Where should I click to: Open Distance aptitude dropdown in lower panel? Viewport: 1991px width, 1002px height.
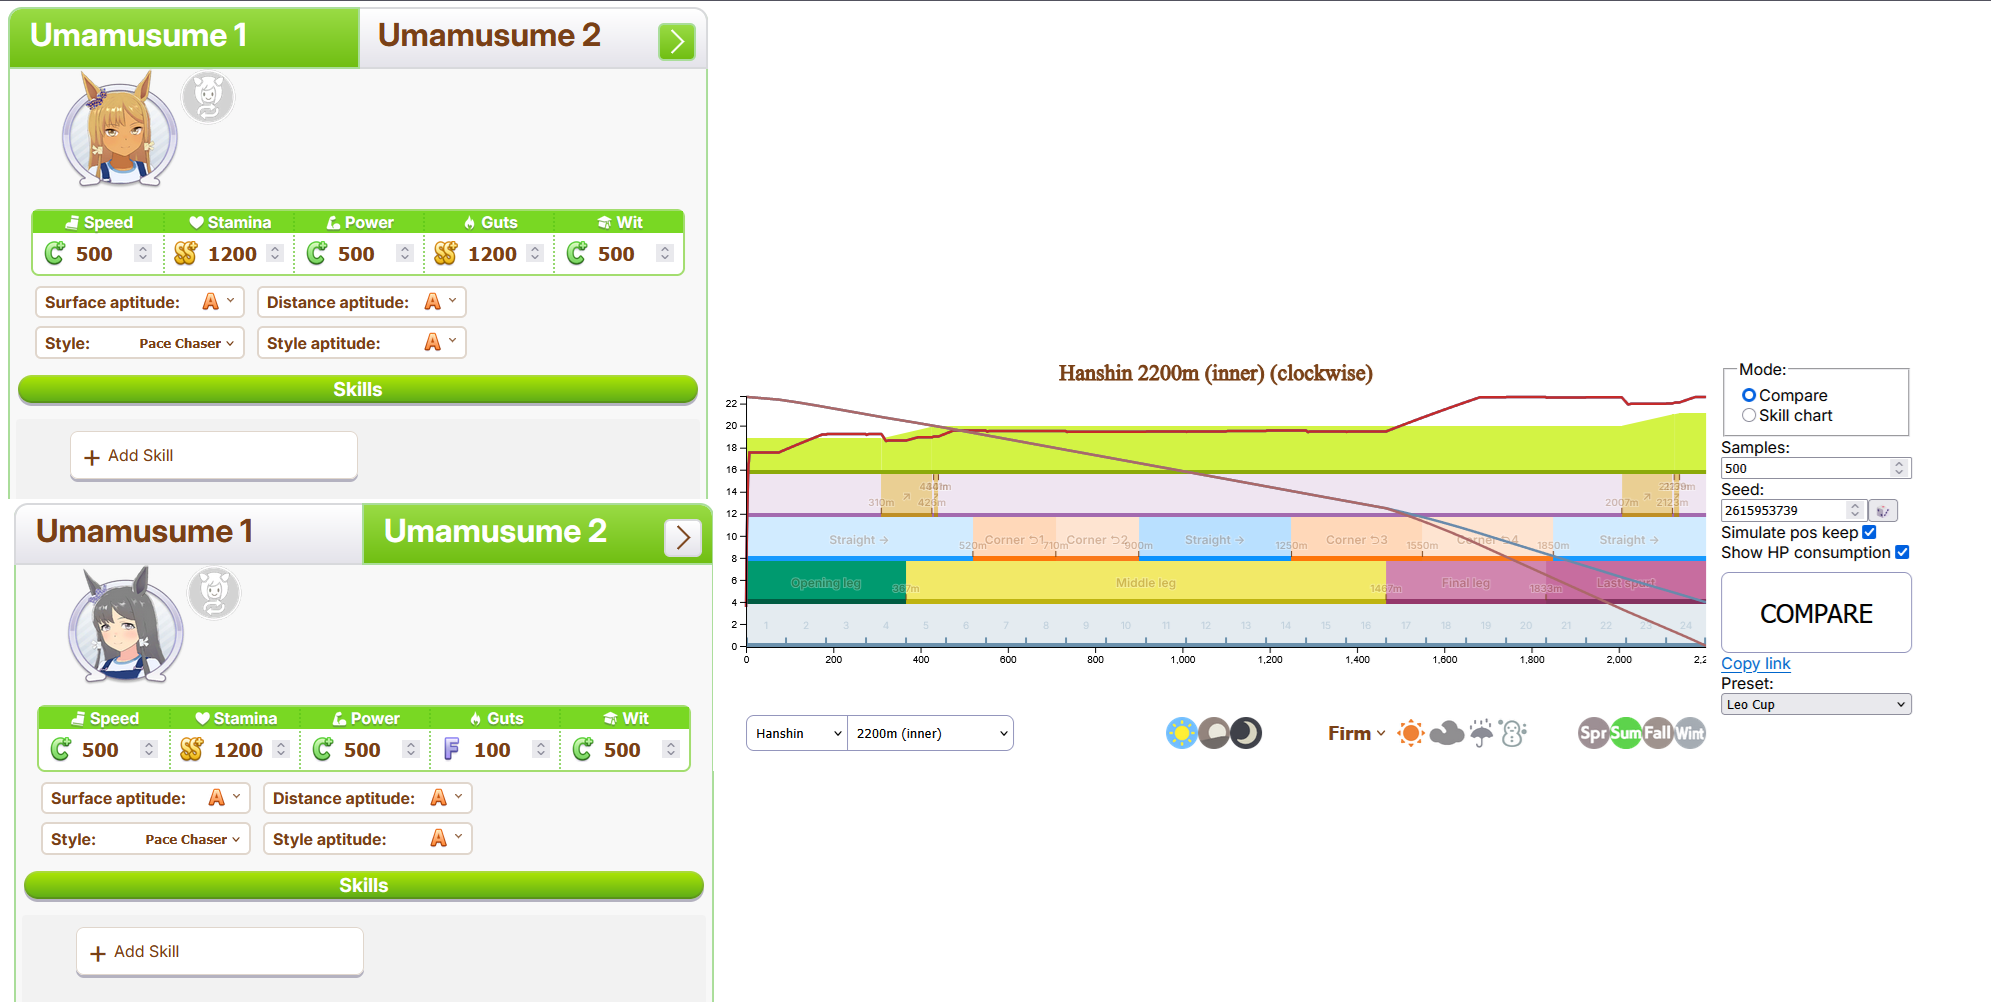click(368, 798)
